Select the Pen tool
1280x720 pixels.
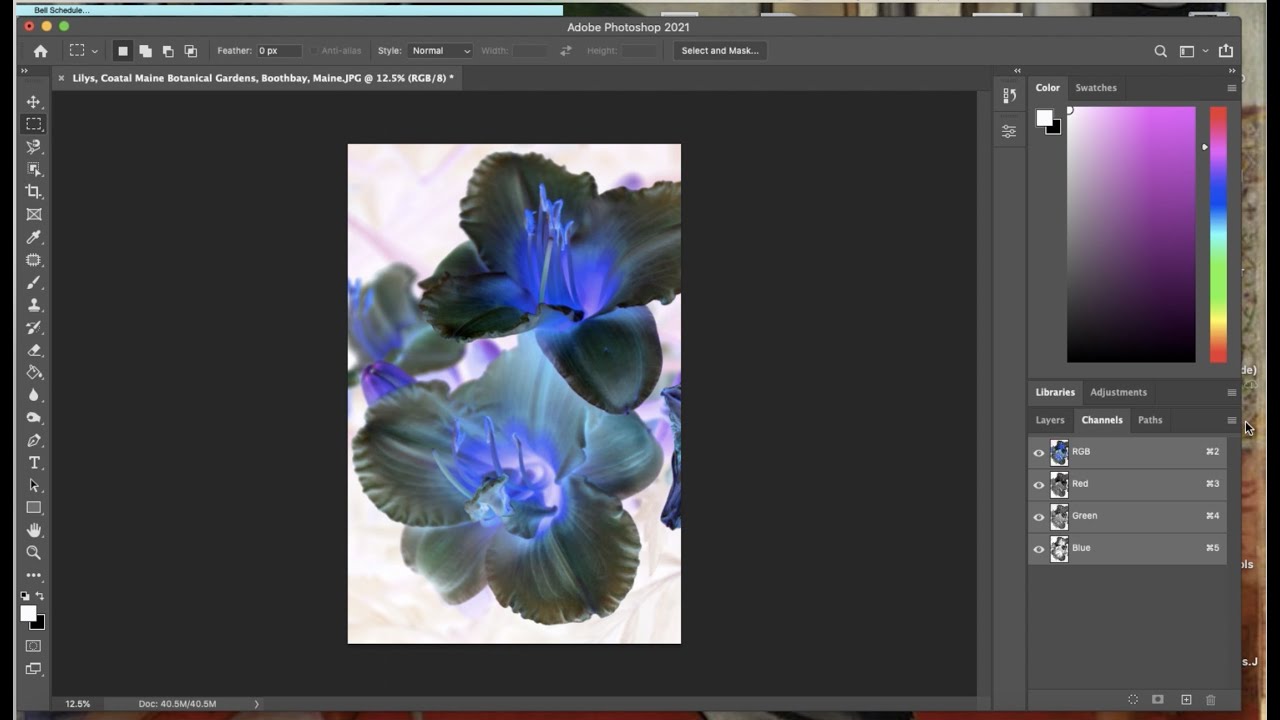[x=34, y=440]
